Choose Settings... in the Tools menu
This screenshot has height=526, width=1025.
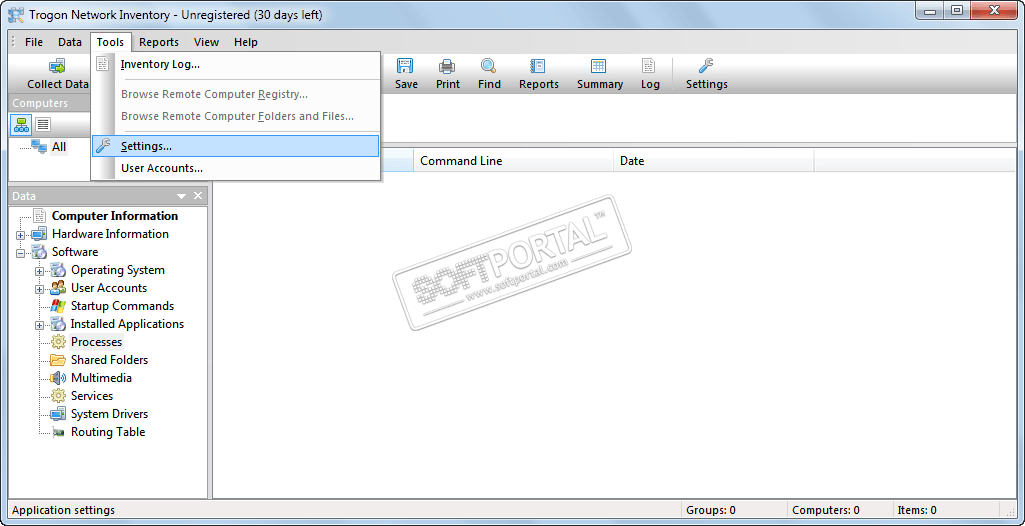[235, 146]
